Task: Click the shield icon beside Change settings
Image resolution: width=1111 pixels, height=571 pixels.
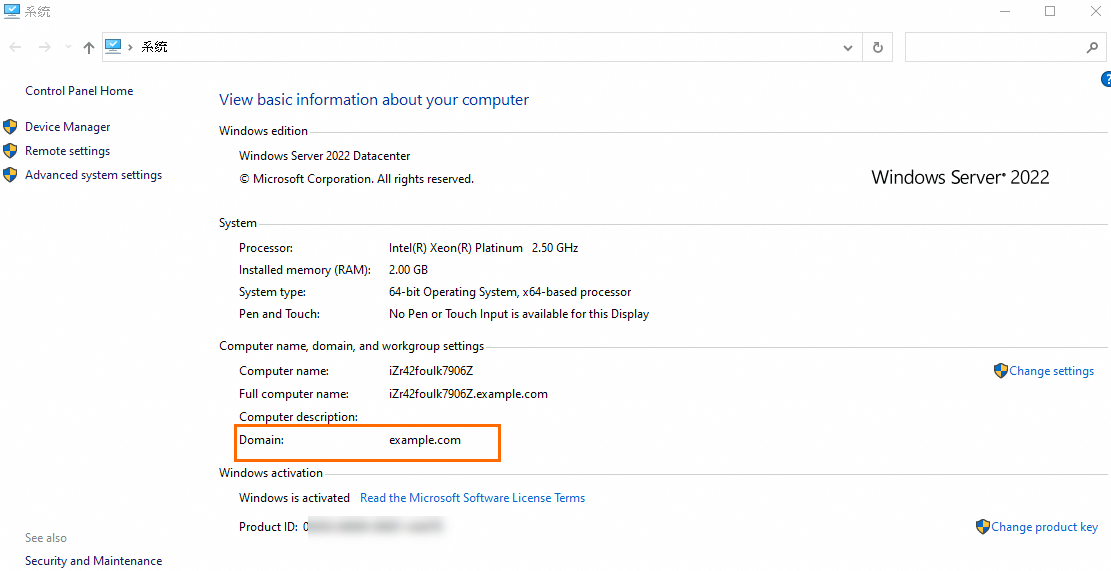Action: (1000, 371)
